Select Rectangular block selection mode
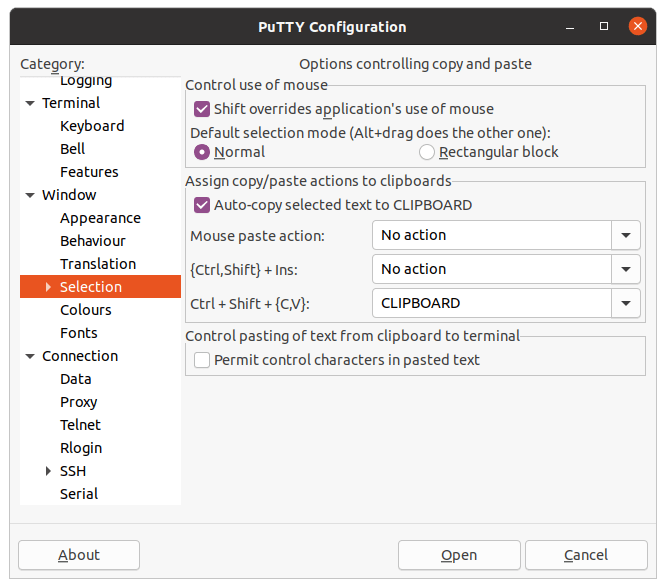The height and width of the screenshot is (588, 666). (426, 152)
